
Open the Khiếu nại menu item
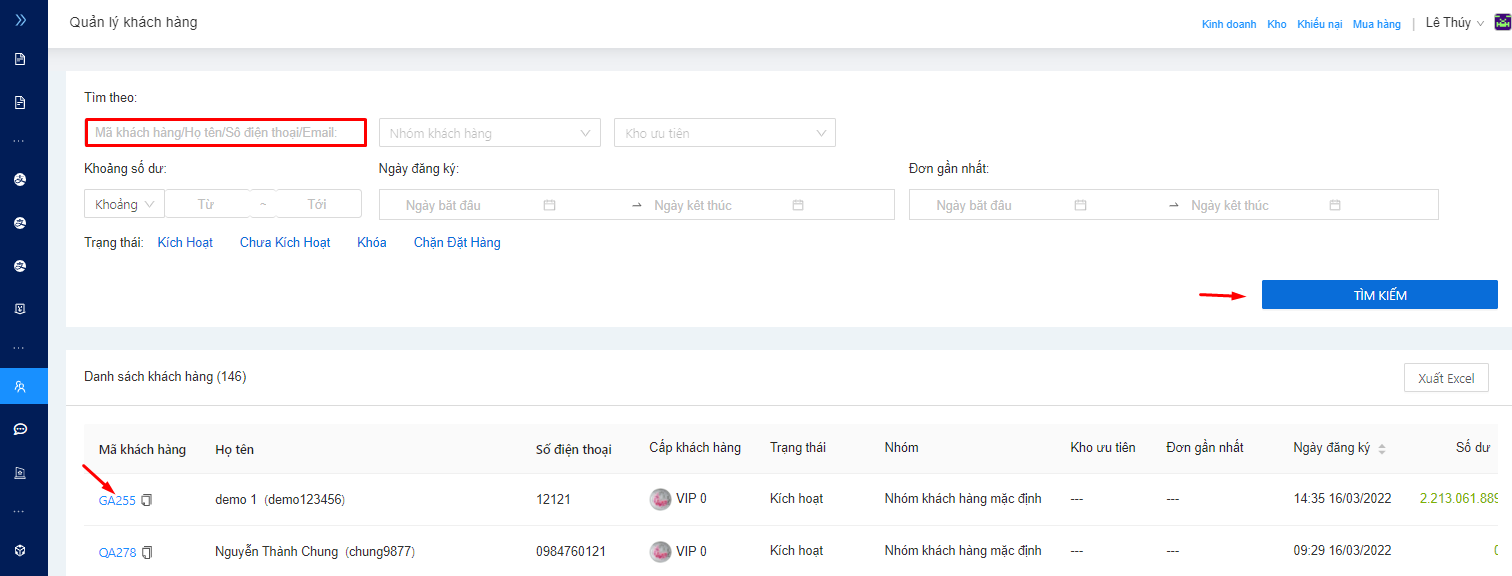1319,24
